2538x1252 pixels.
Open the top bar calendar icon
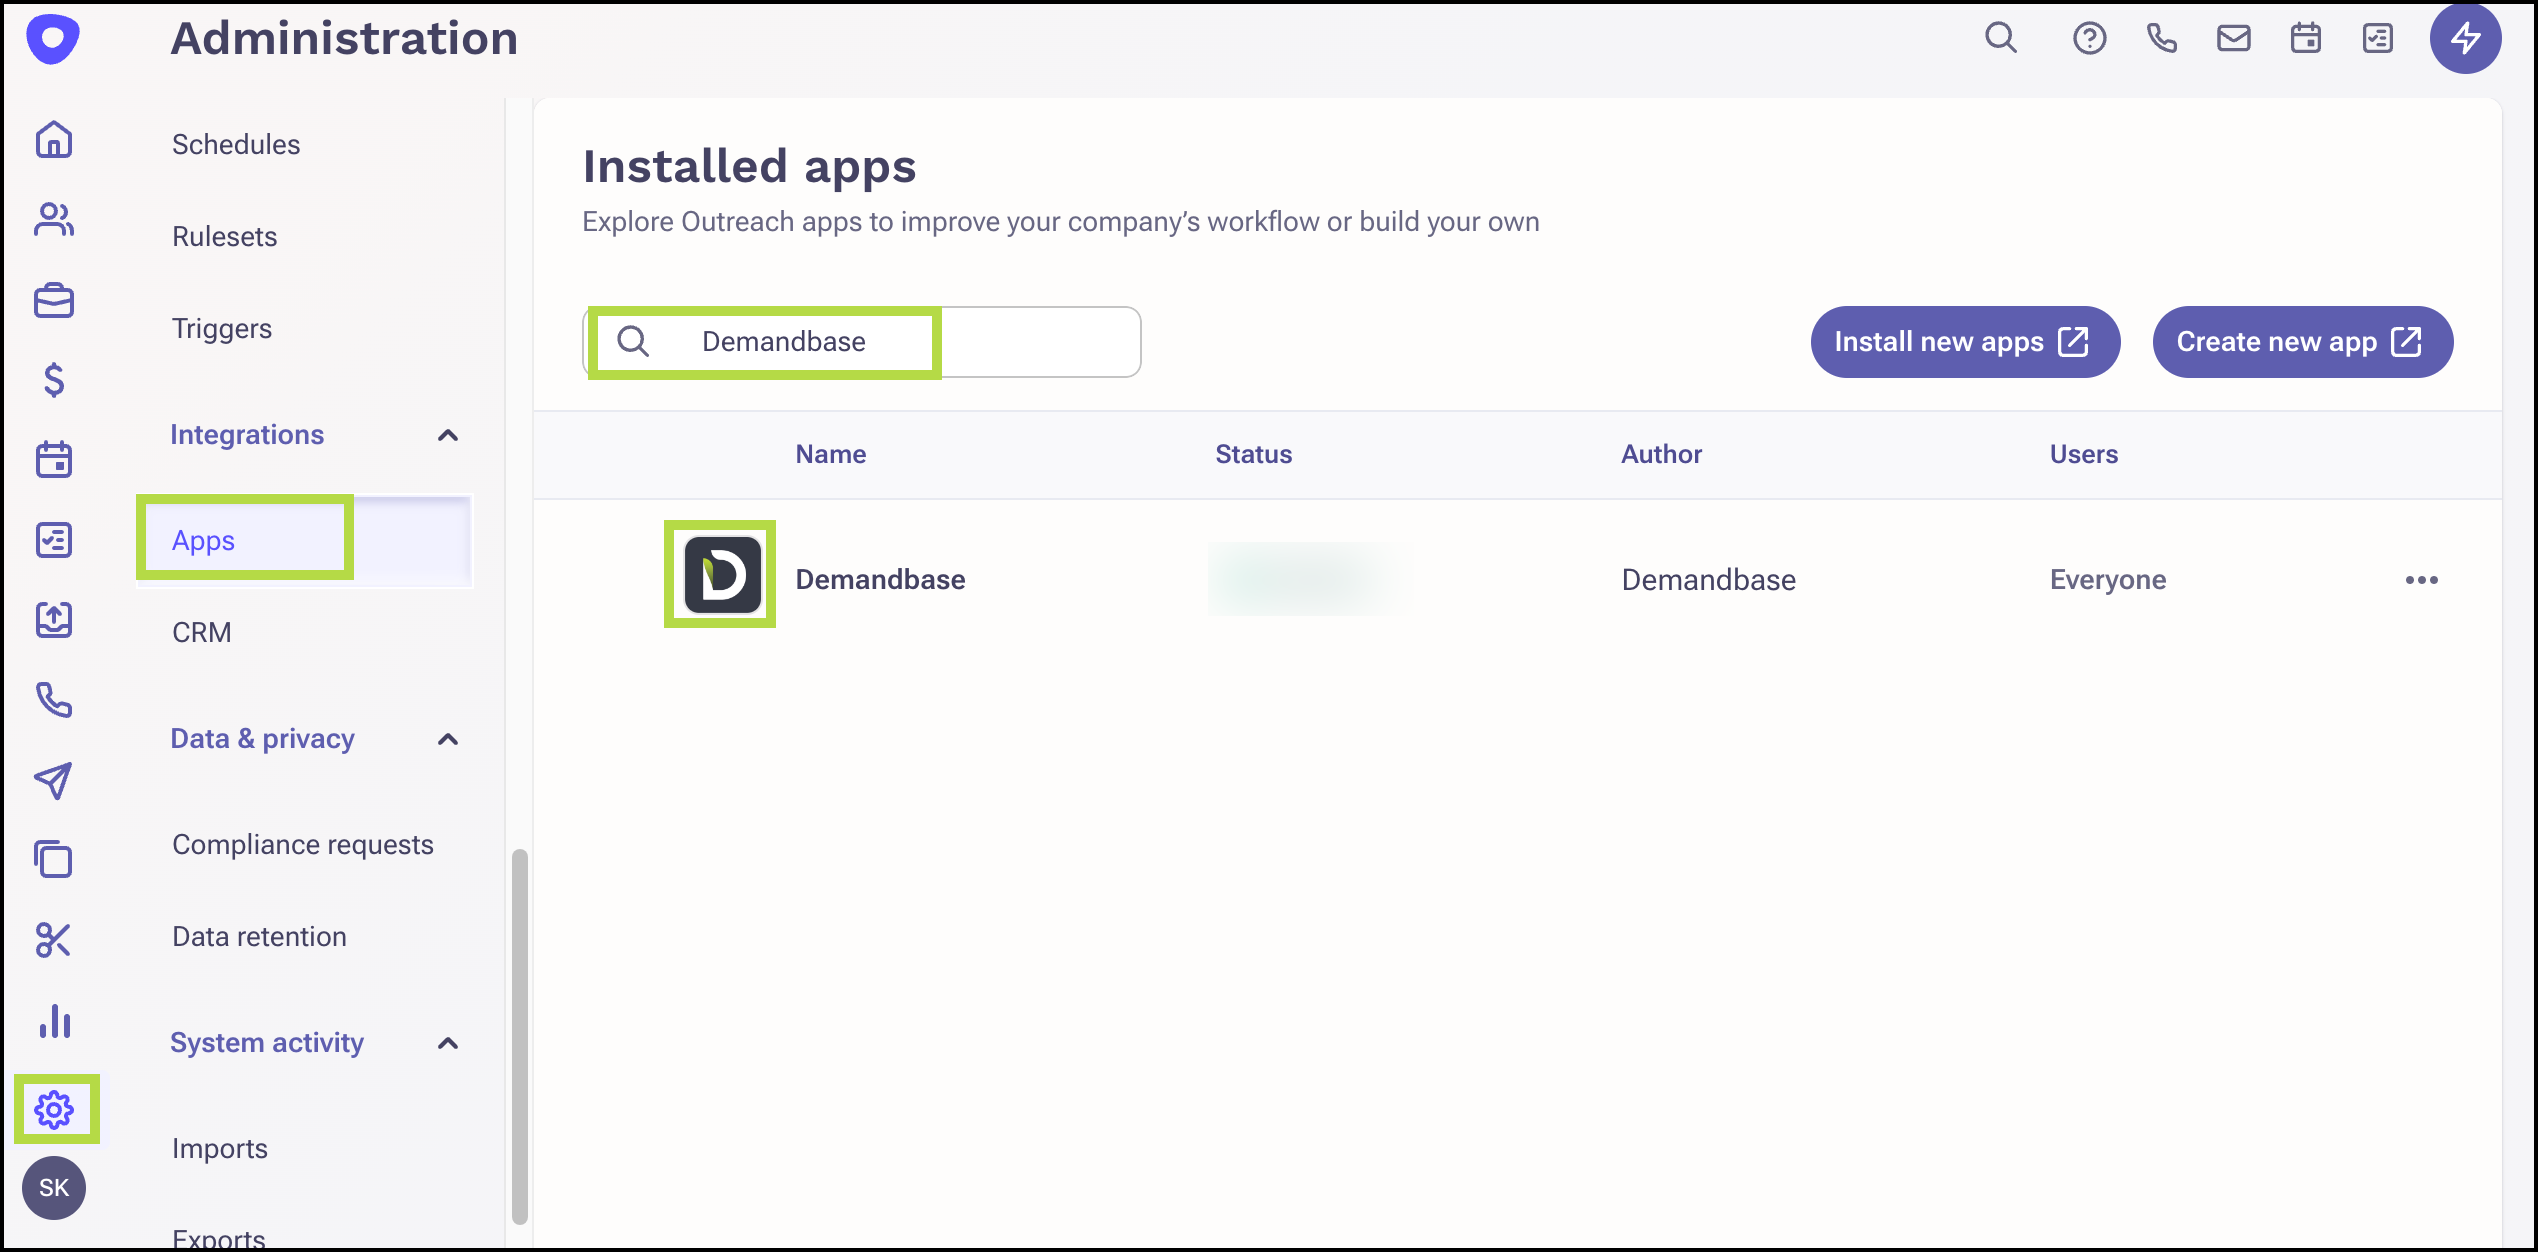click(x=2306, y=38)
